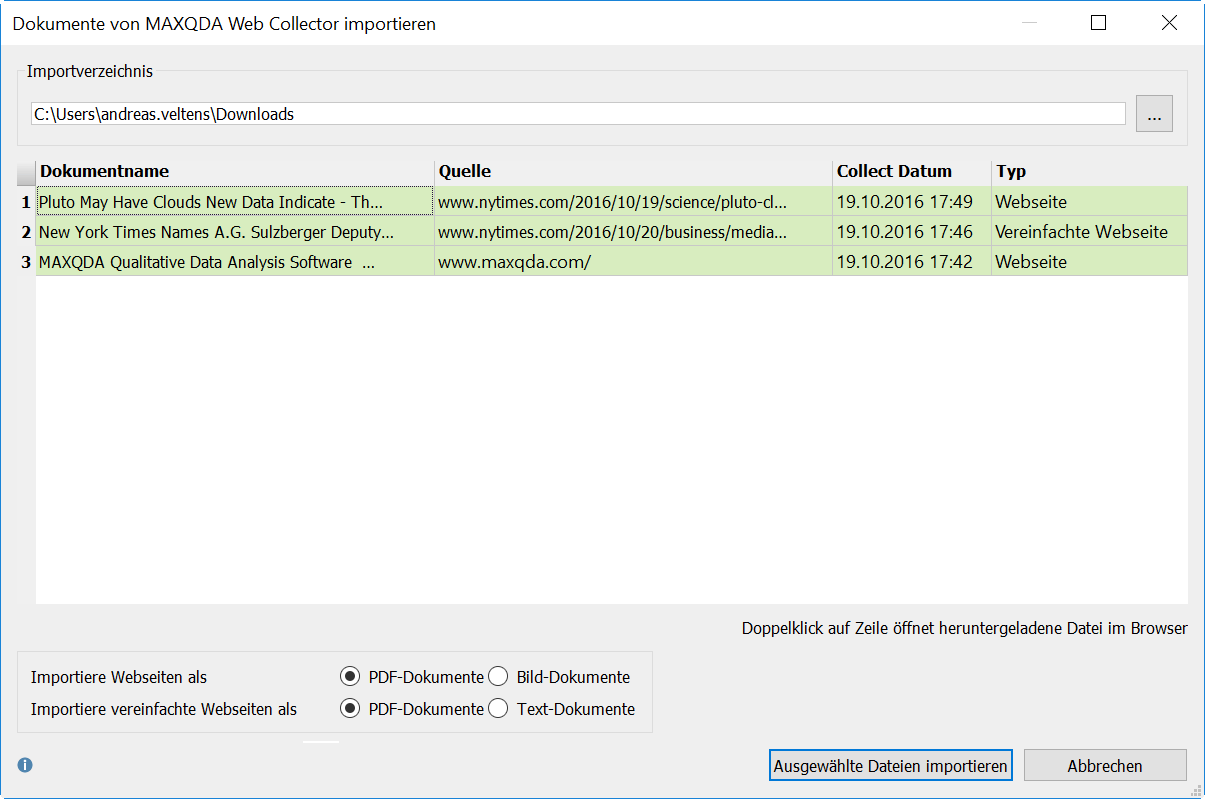Click the blue info icon
Screen dimensions: 1205x799
tap(25, 765)
